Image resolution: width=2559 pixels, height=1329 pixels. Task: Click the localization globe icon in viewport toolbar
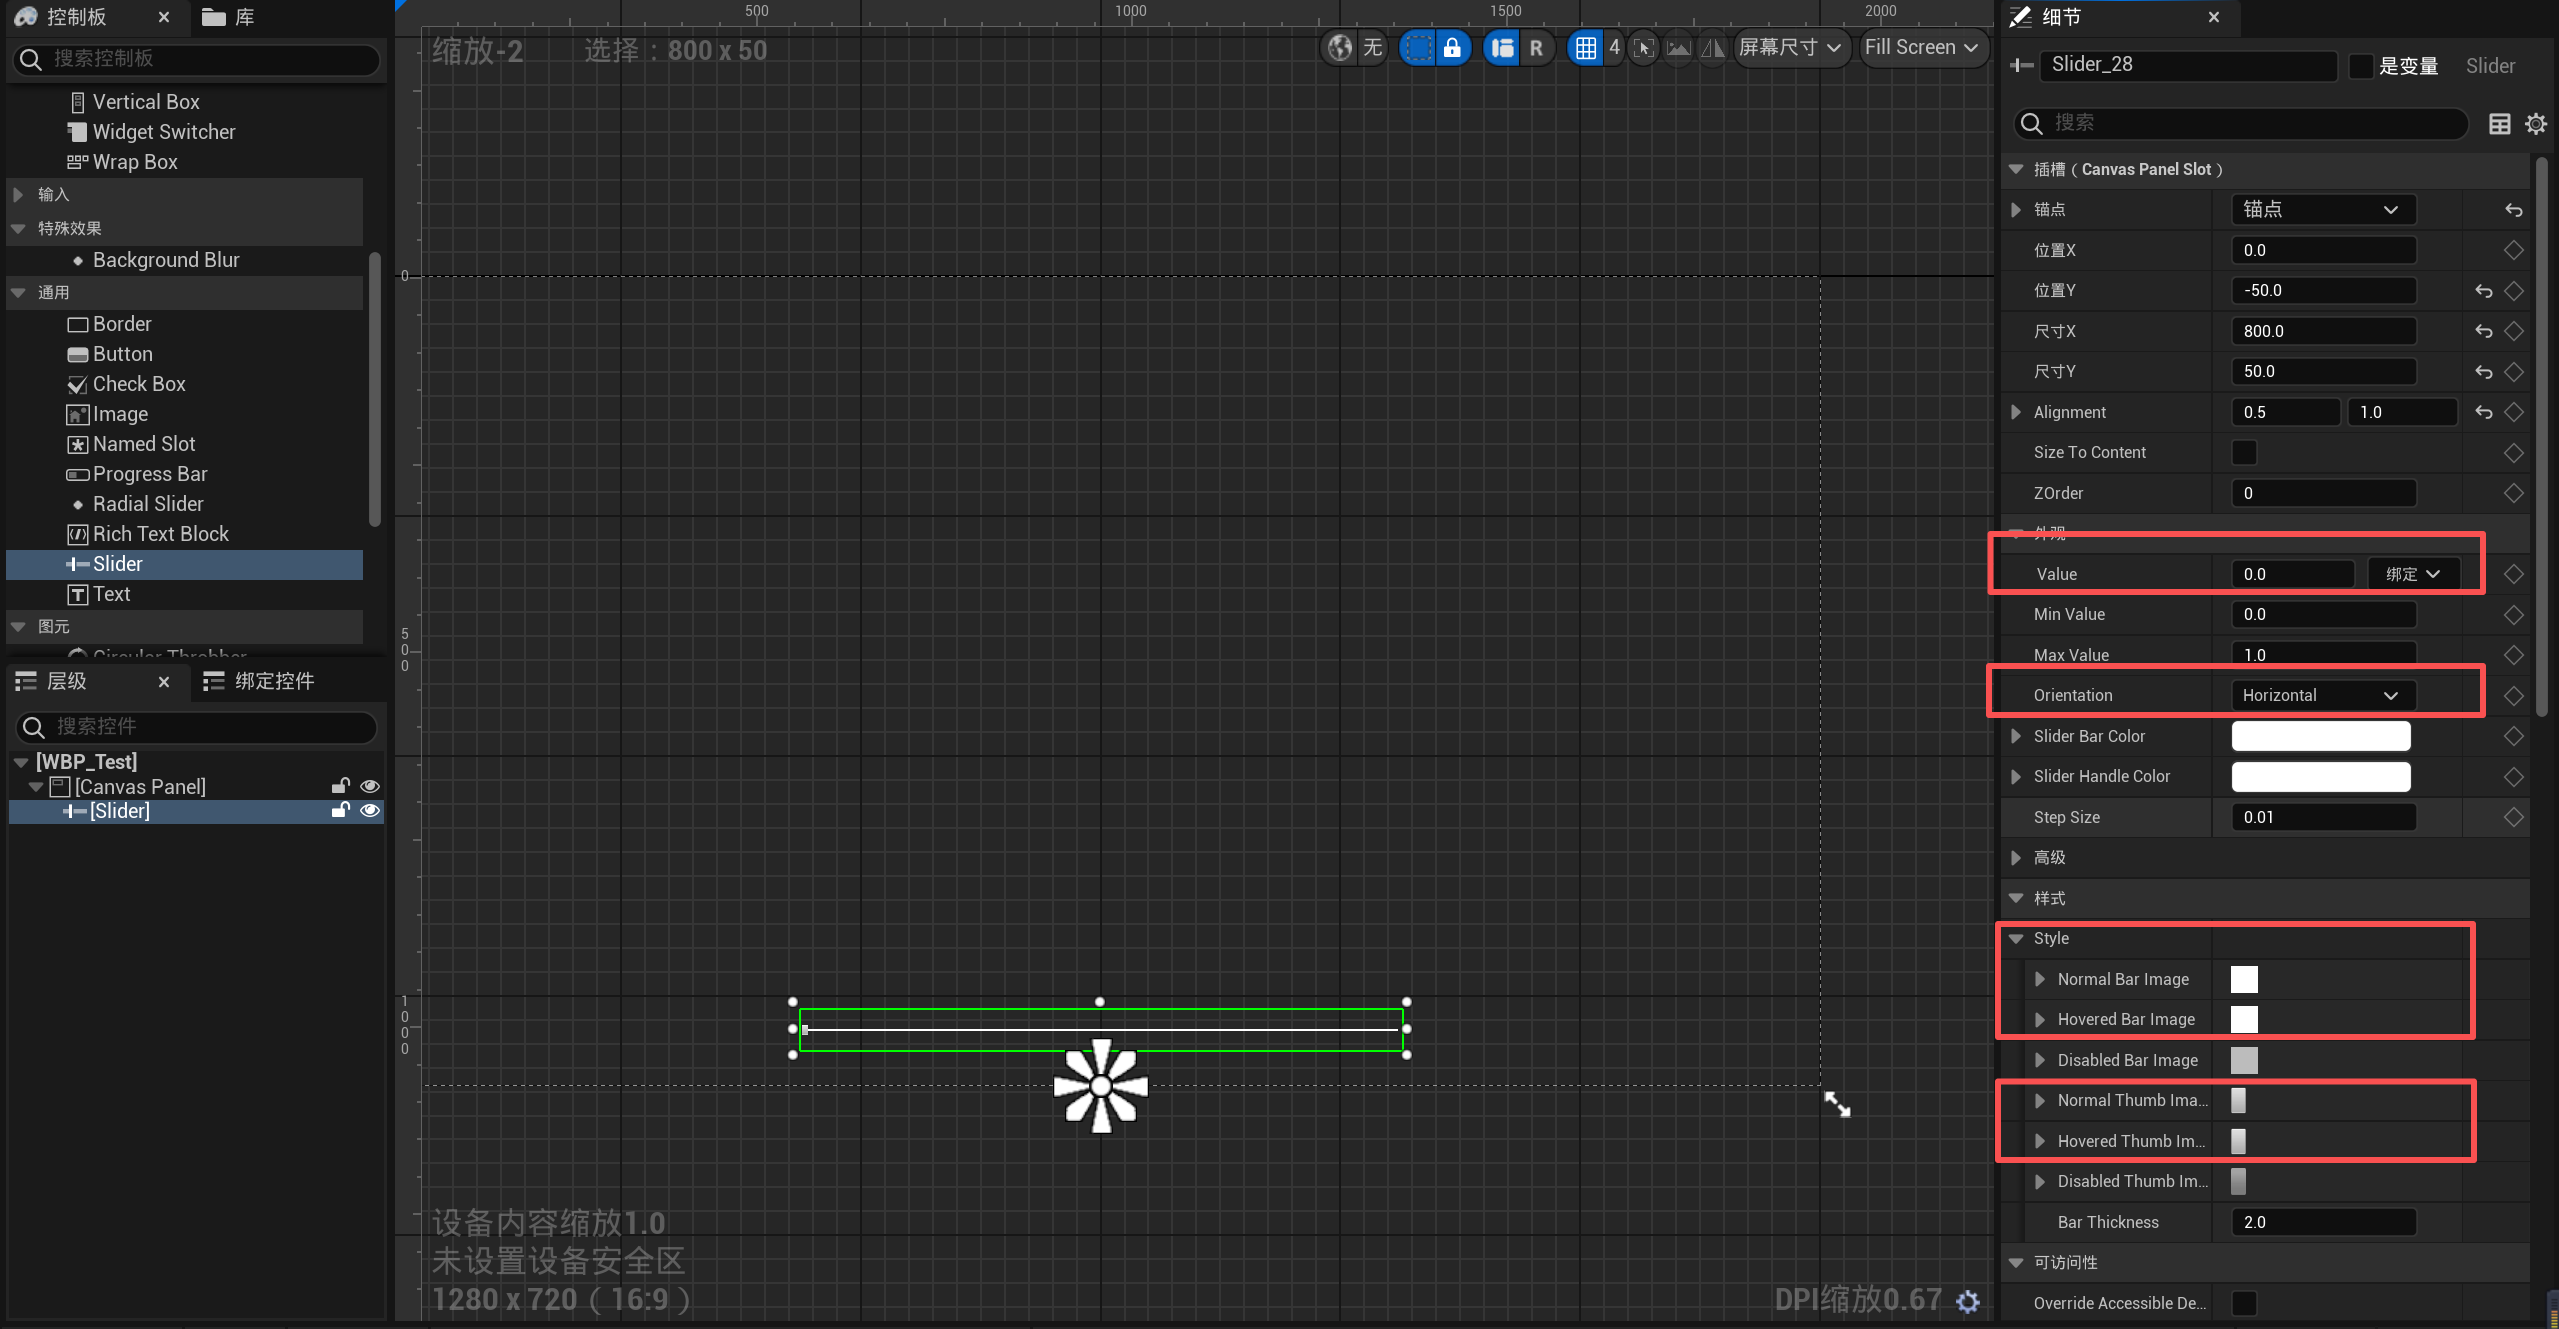pos(1340,47)
